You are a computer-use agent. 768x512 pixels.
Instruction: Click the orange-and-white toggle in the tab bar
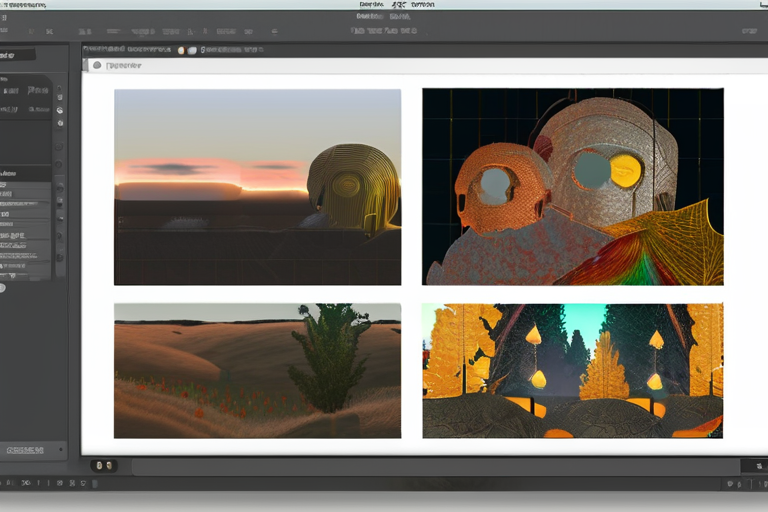point(187,50)
